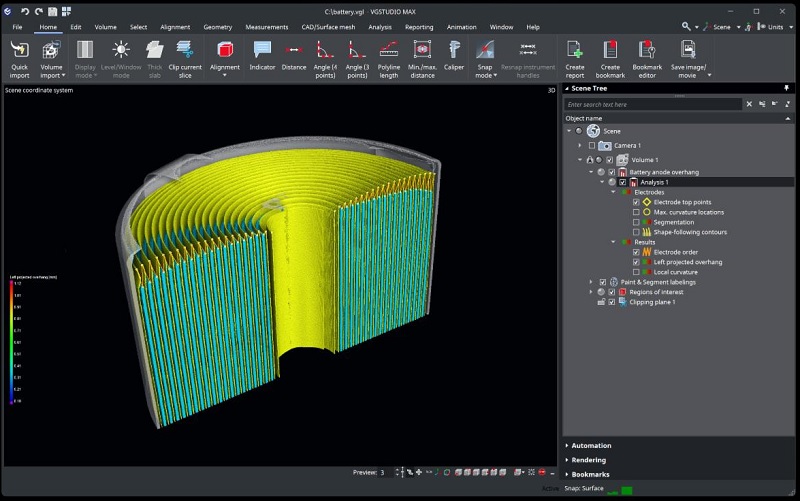Click the Preview value stepper arrows

[397, 472]
